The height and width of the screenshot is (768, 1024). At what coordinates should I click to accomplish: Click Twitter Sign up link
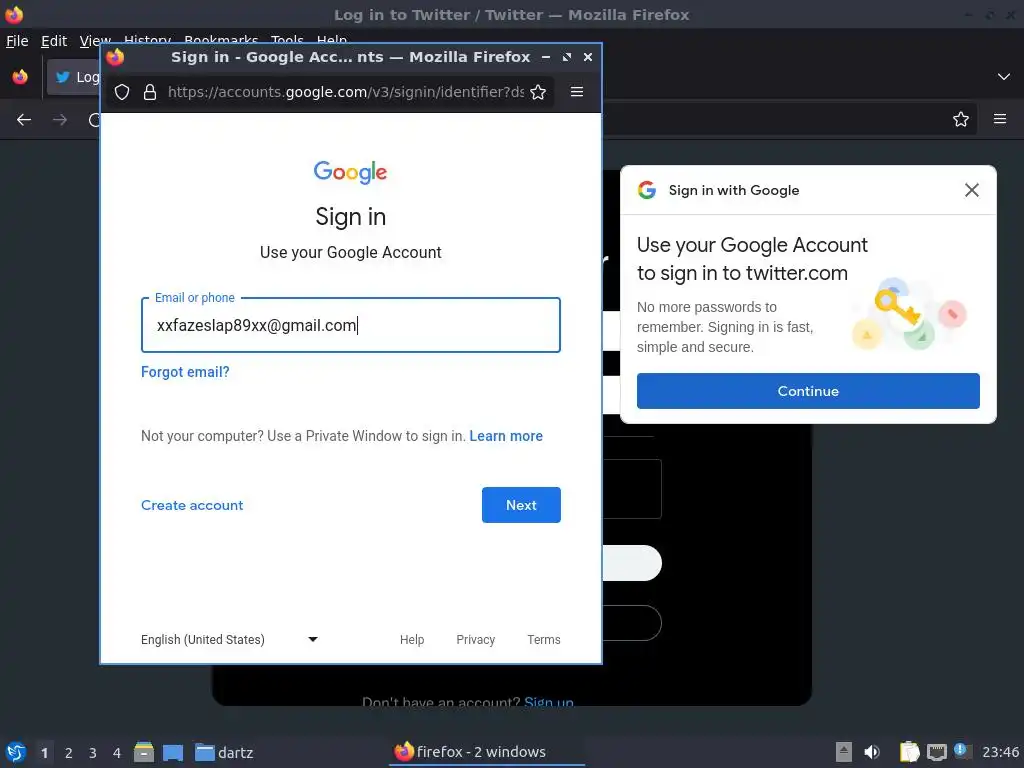(549, 701)
